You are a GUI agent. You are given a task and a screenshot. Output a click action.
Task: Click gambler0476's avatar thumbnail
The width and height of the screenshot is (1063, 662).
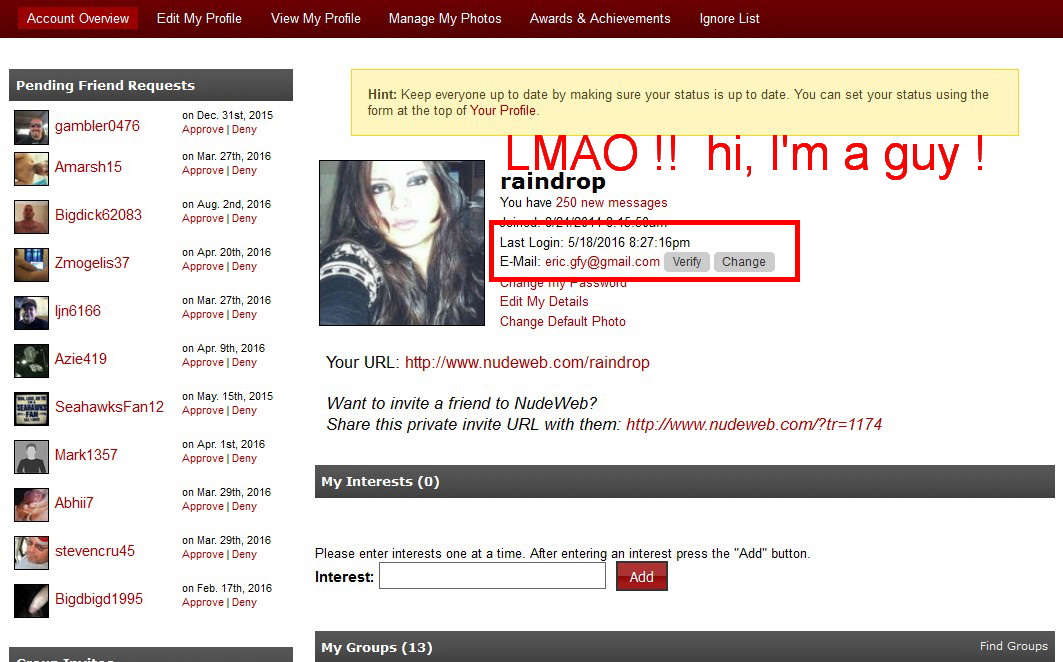tap(31, 127)
